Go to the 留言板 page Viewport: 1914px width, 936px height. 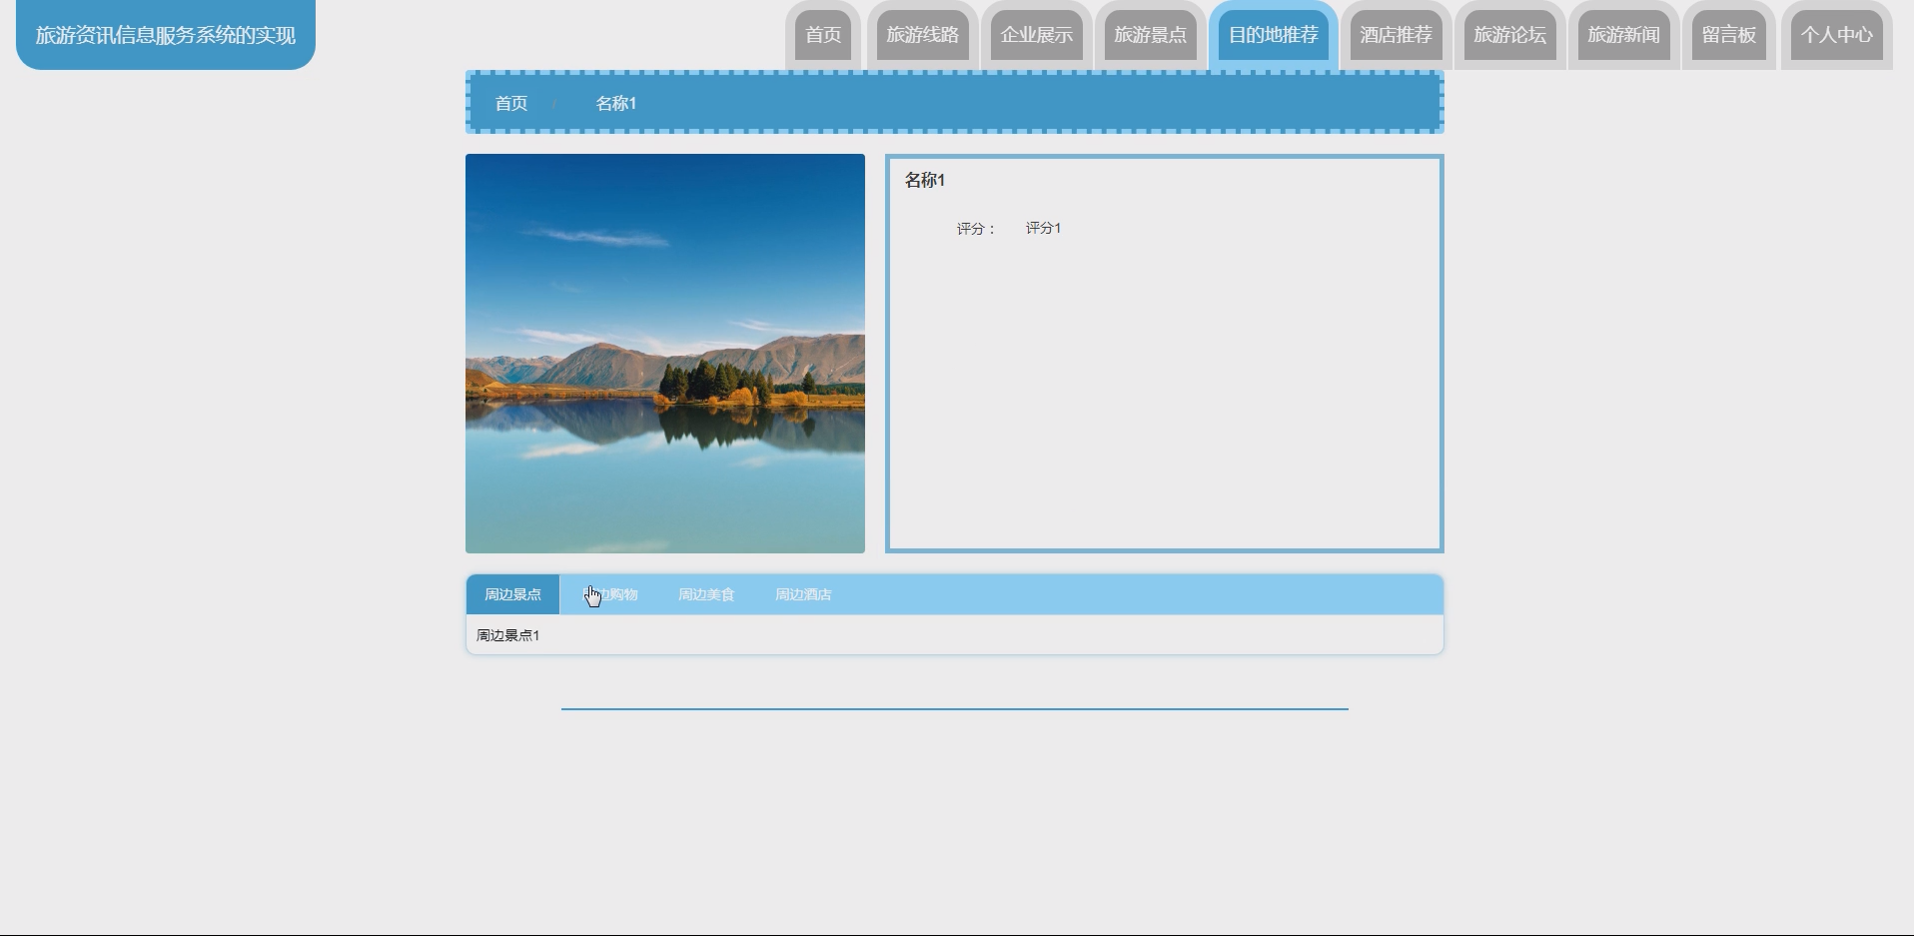[x=1728, y=35]
